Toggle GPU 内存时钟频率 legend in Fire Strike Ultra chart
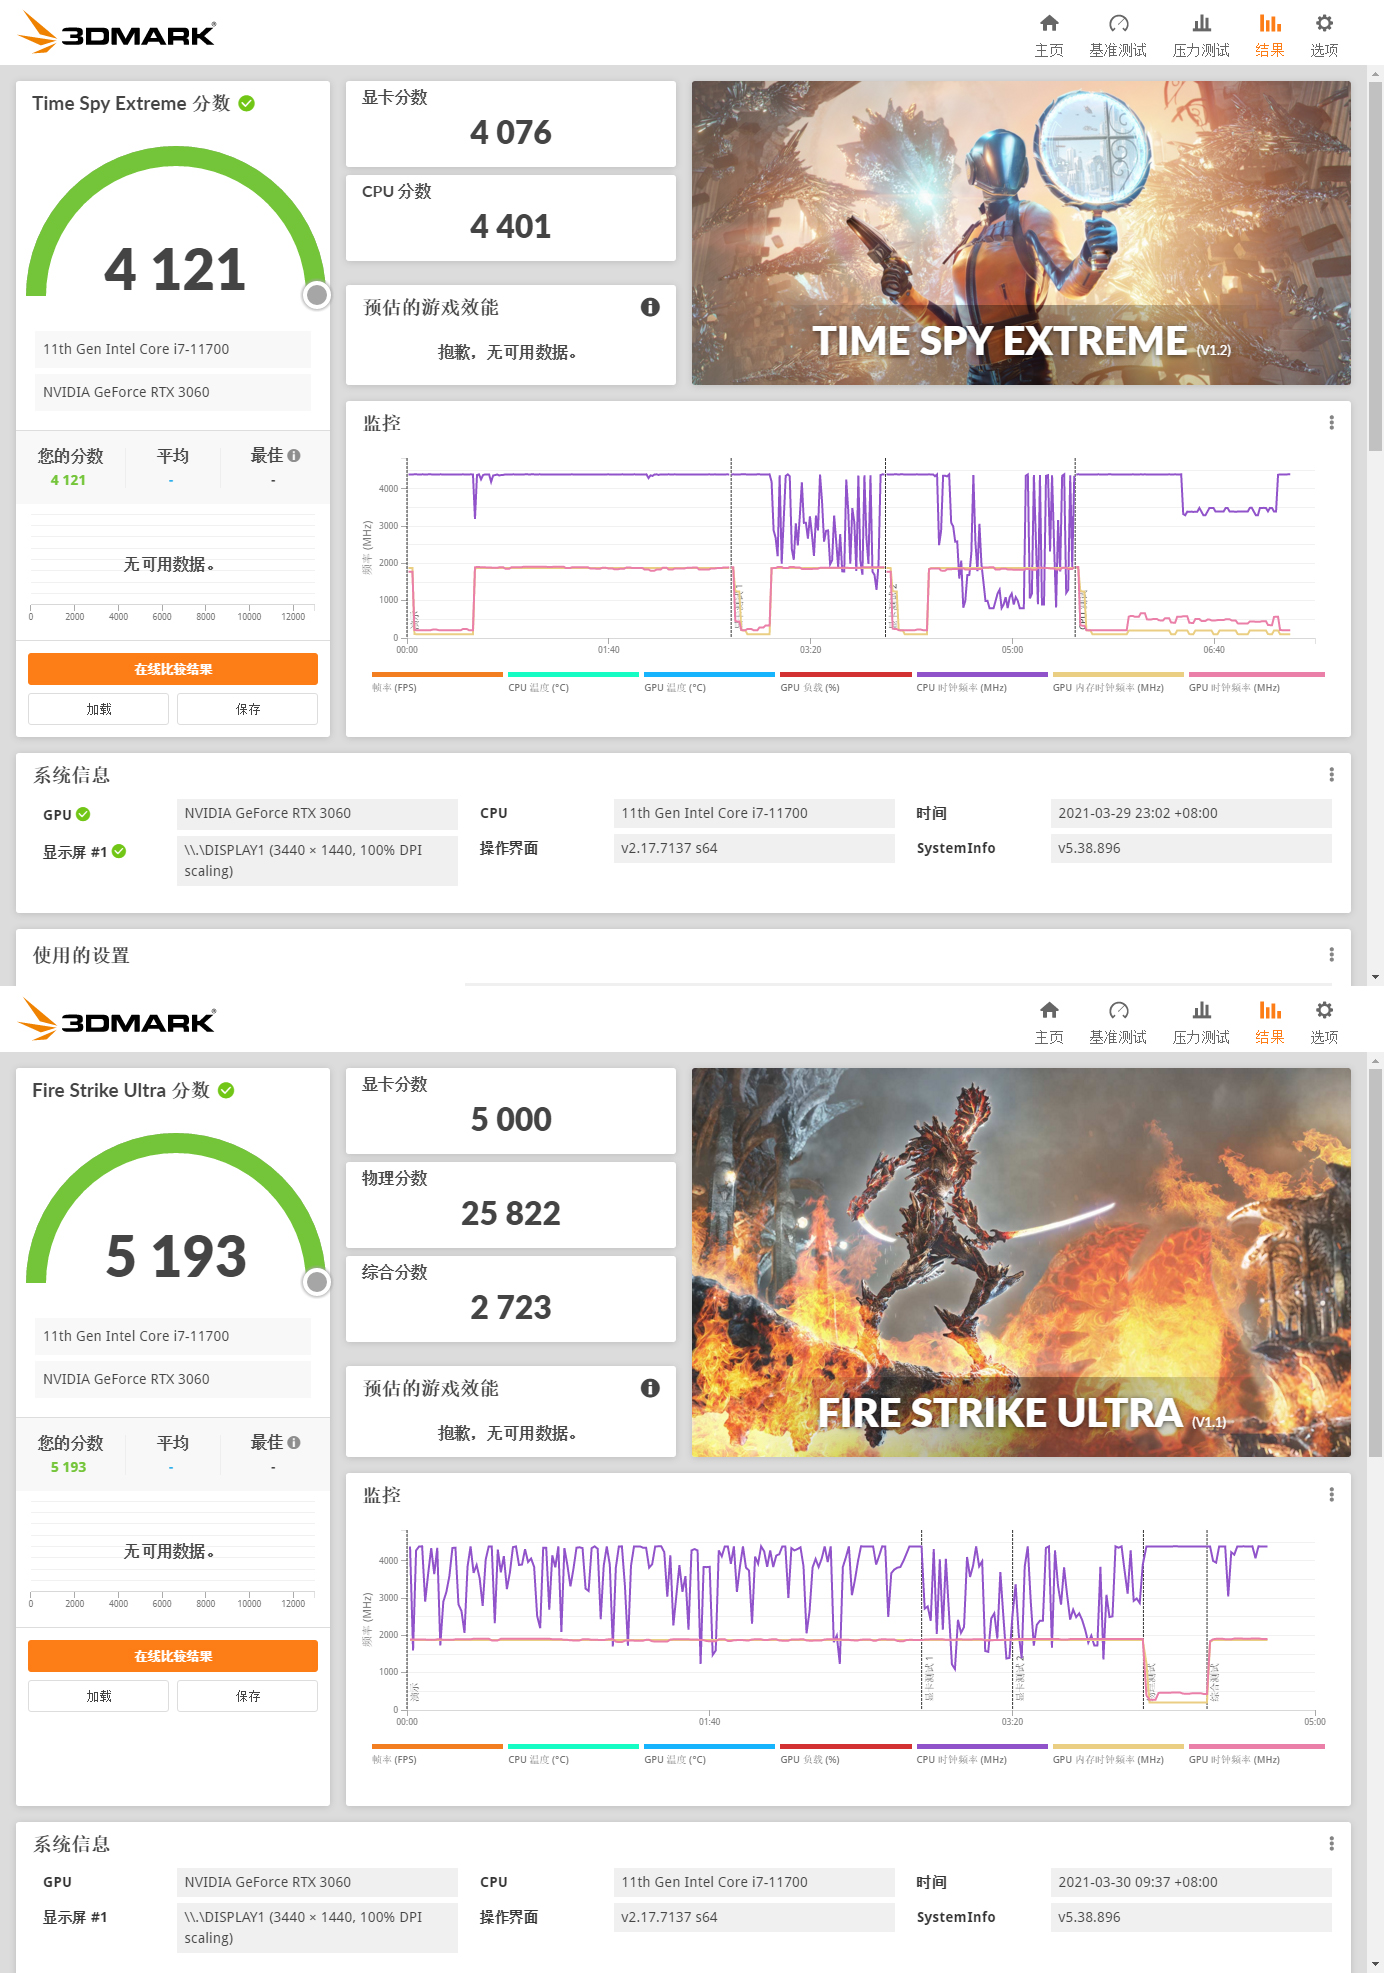Screen dimensions: 1384x1973 pyautogui.click(x=1118, y=1754)
